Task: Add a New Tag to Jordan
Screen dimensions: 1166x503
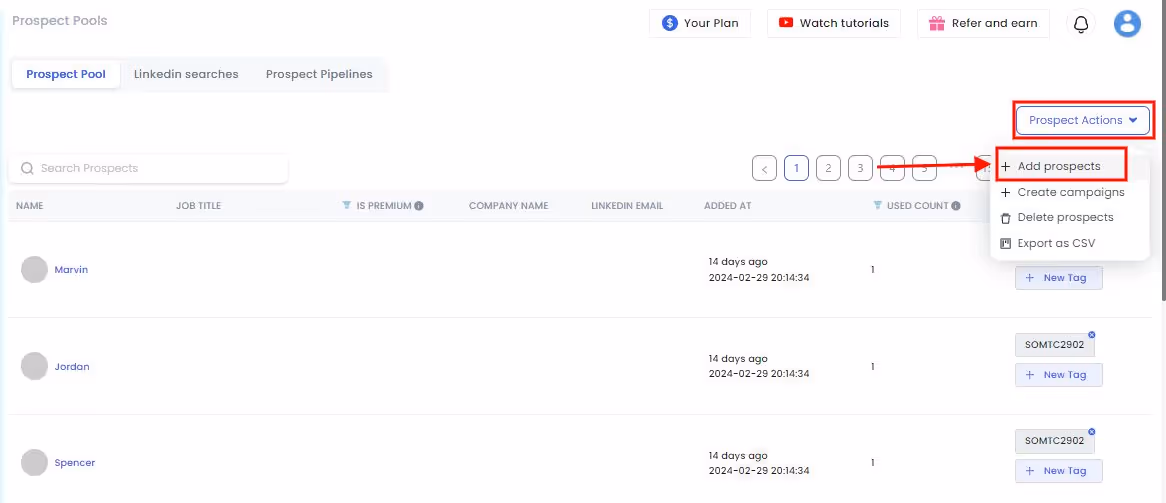Action: click(1058, 374)
